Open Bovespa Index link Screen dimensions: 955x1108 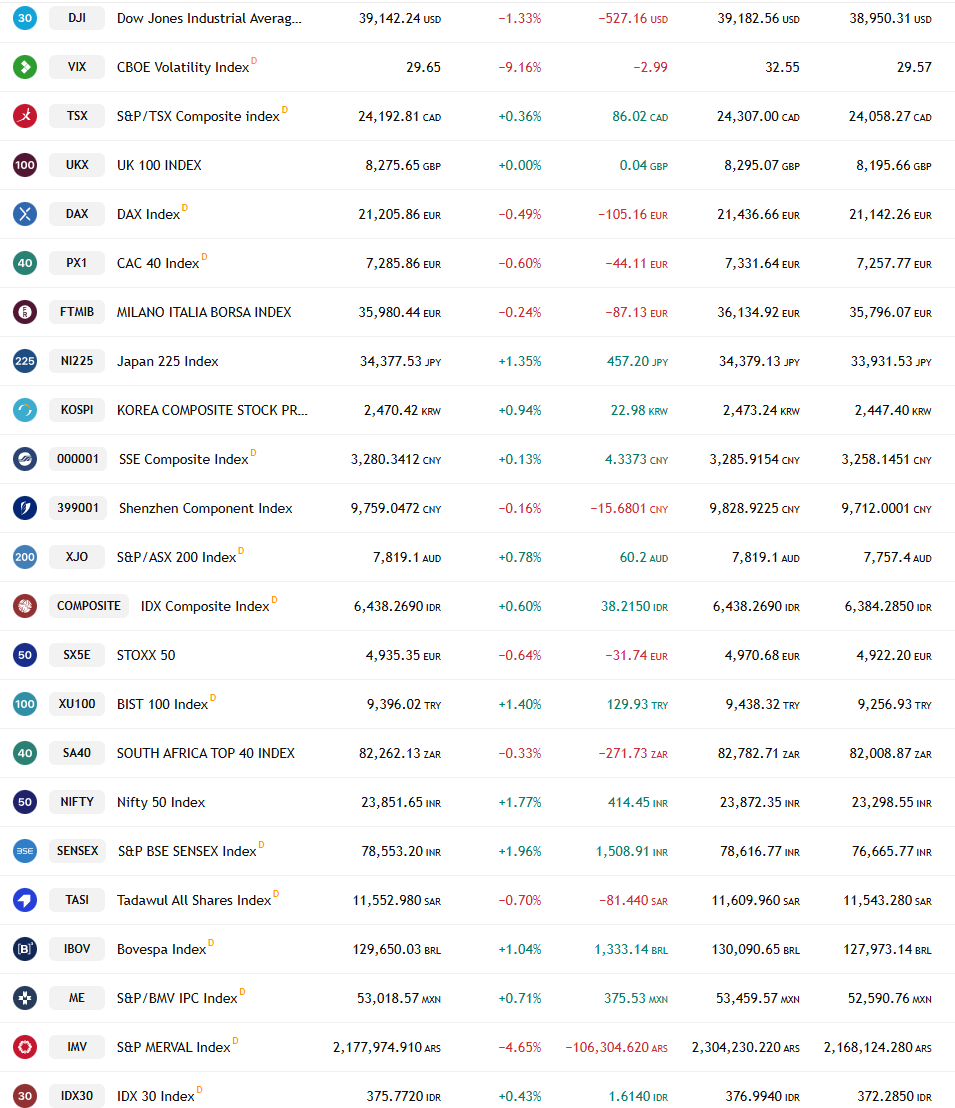coord(162,949)
